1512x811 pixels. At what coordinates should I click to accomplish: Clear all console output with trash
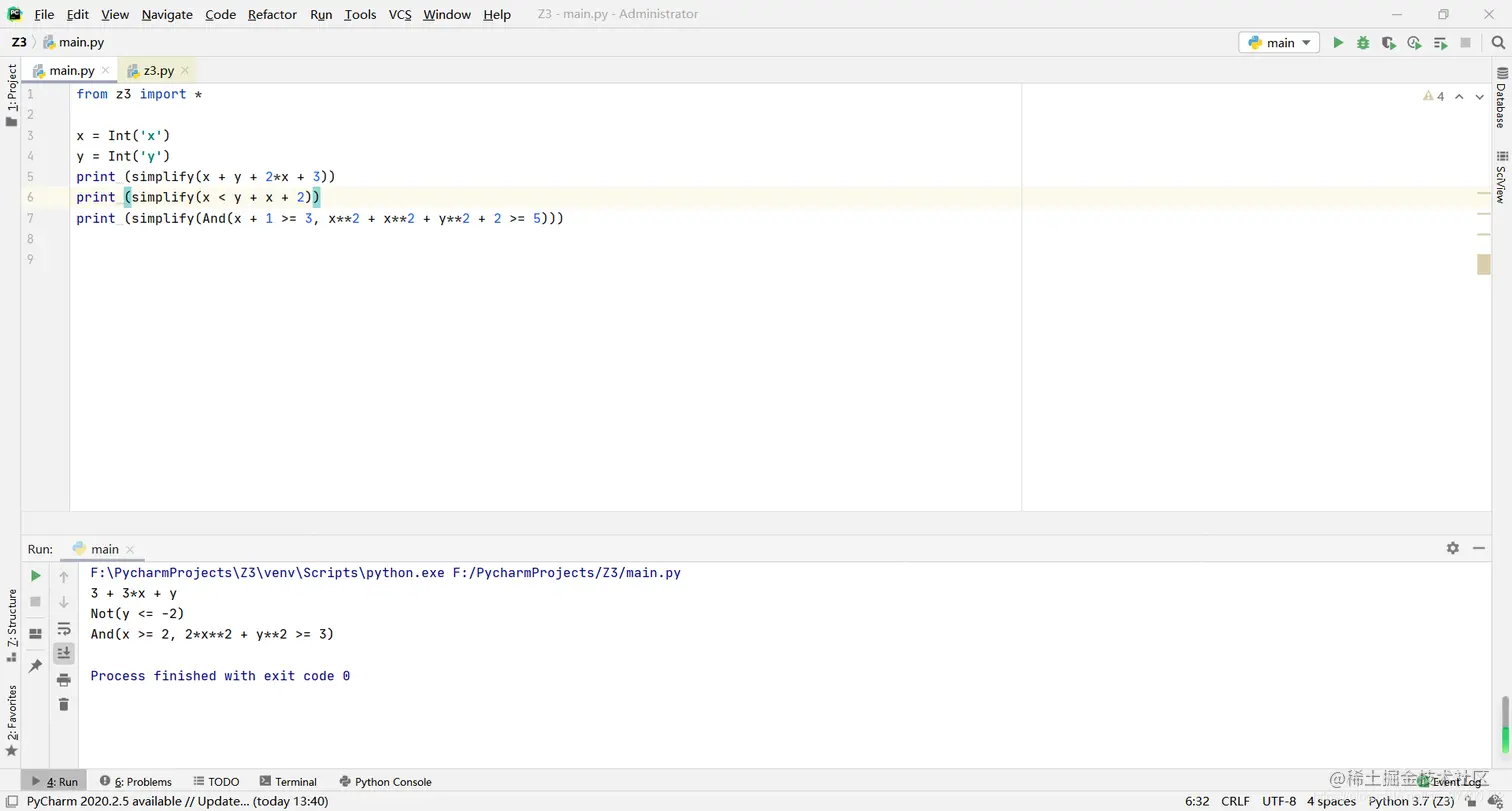coord(64,705)
